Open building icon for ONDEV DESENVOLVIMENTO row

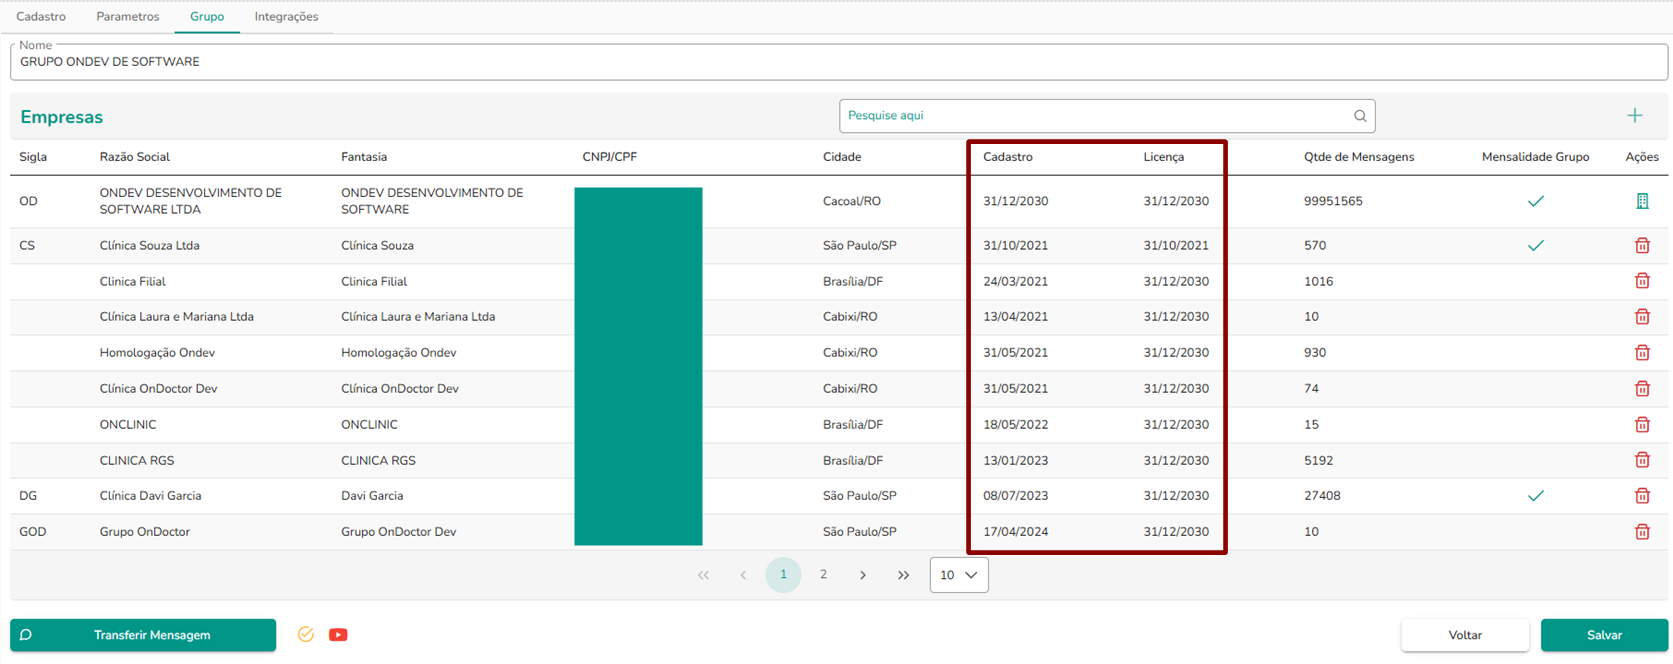(1642, 201)
